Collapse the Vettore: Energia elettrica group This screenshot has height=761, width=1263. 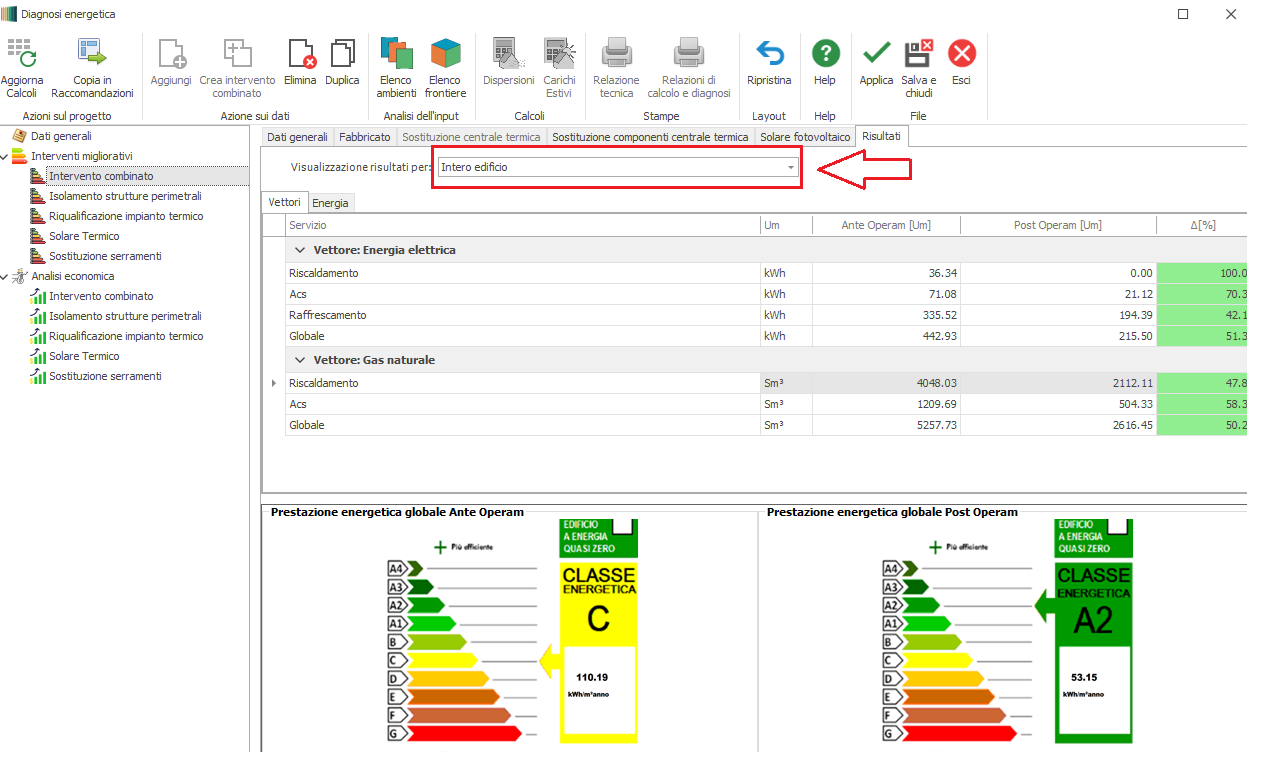click(299, 250)
